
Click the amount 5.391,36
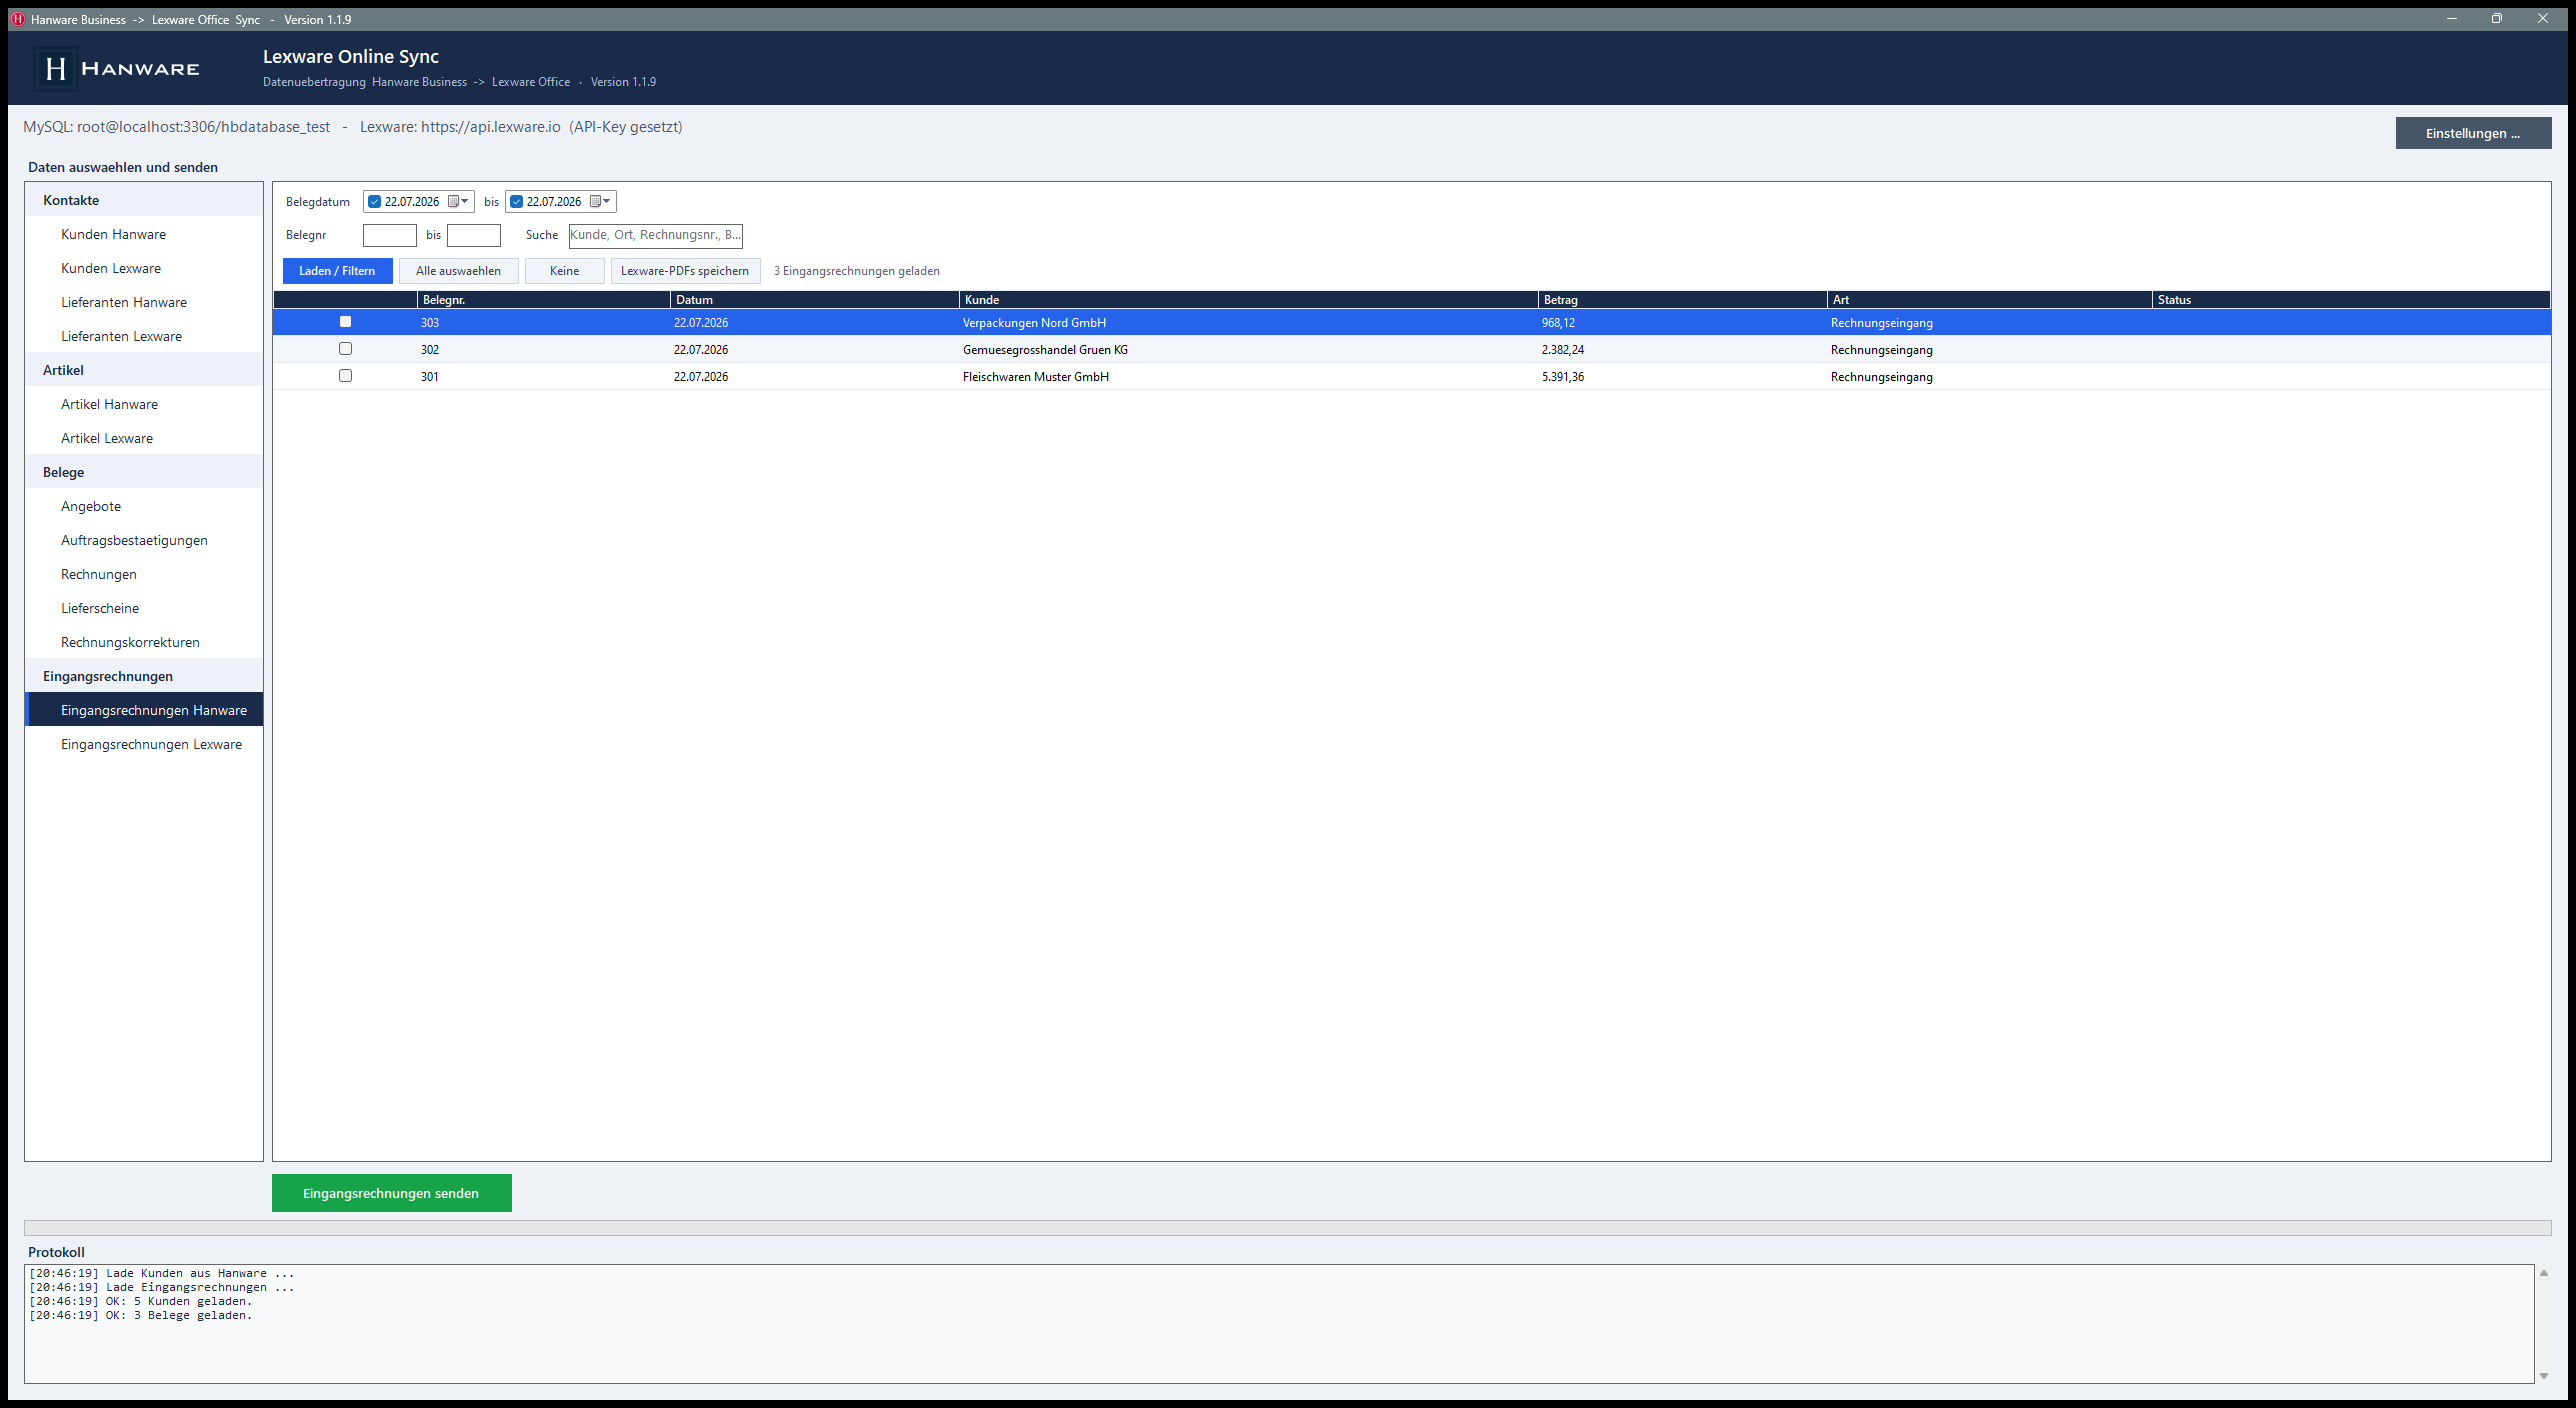1563,376
